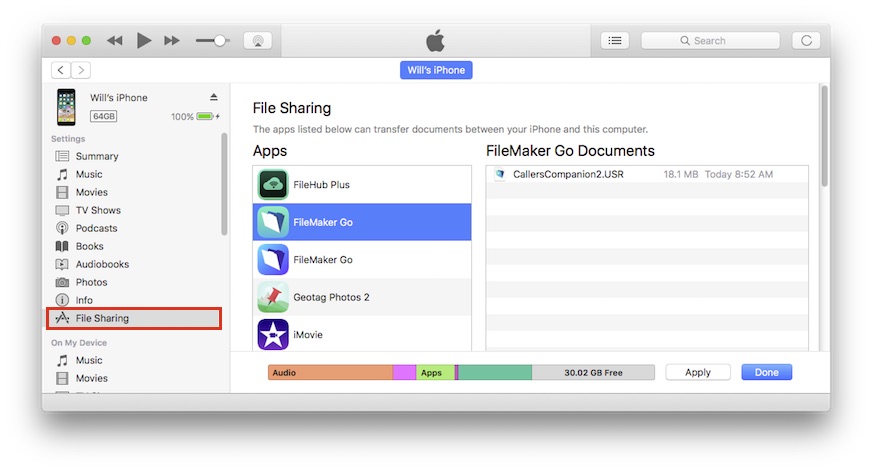Viewport: 872px width, 471px height.
Task: Open Podcasts in the Settings sidebar
Action: point(96,228)
